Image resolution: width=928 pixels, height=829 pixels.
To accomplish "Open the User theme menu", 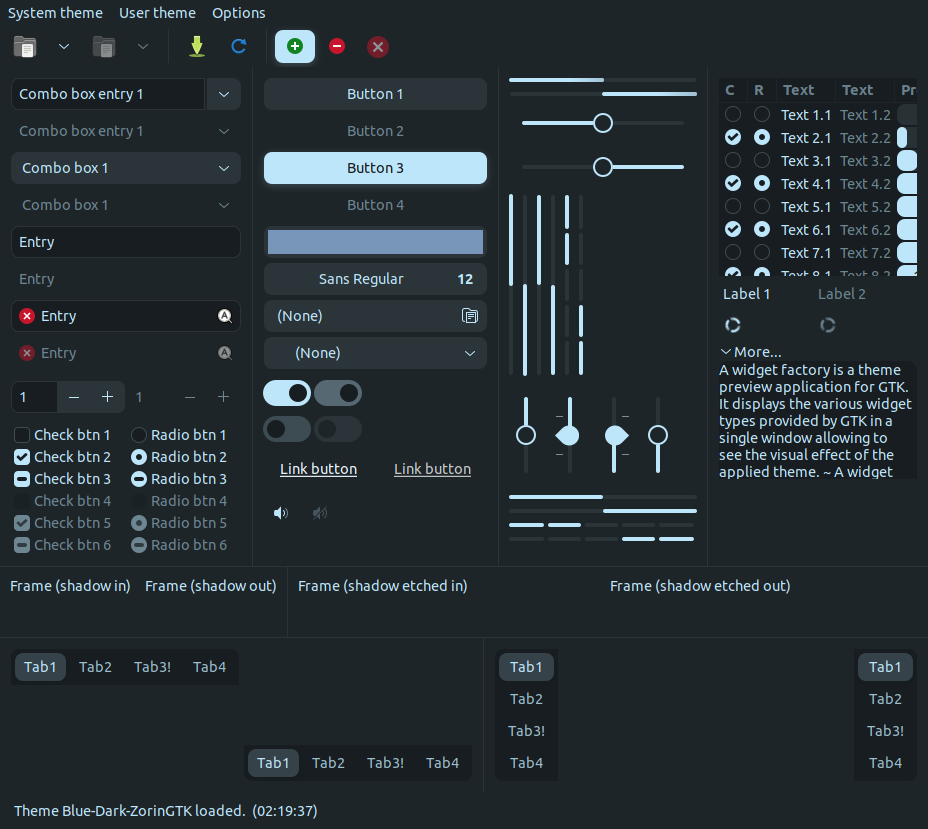I will 157,13.
